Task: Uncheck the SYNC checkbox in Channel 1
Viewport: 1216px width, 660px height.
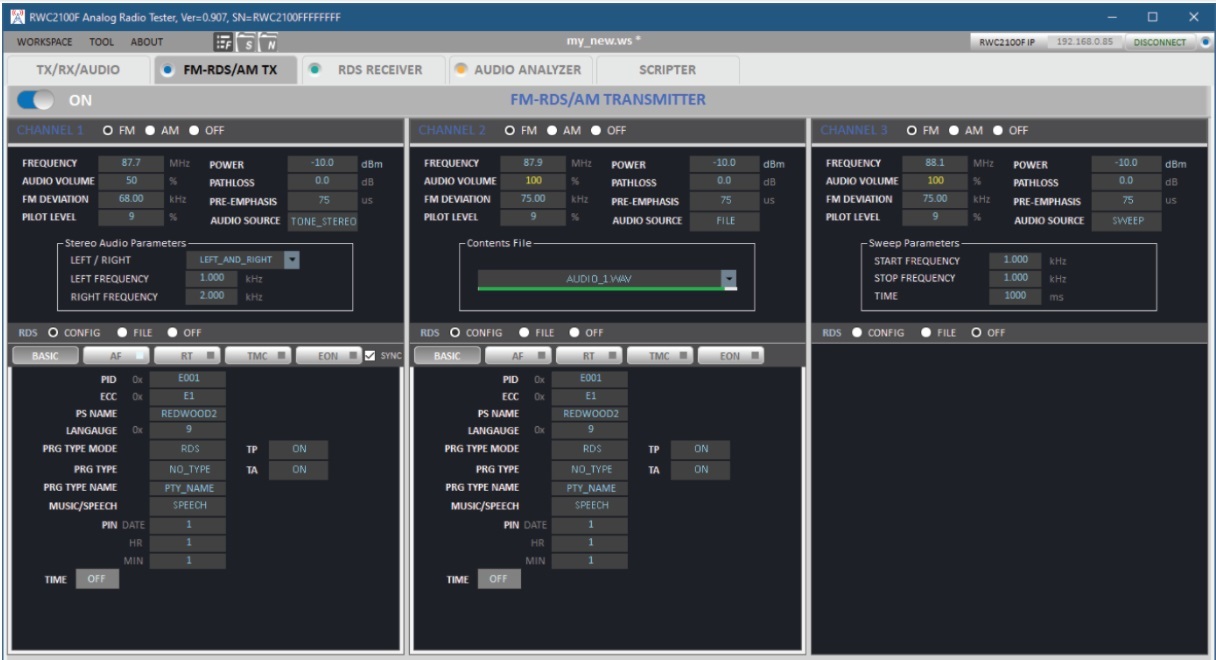Action: pos(370,355)
